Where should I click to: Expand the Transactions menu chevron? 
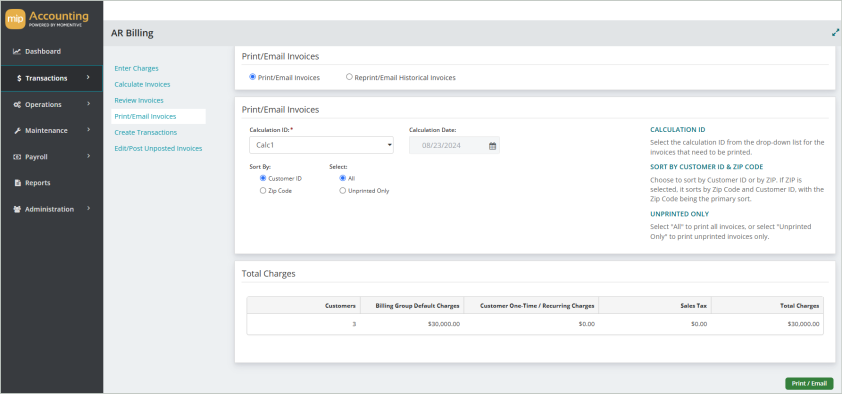coord(88,78)
